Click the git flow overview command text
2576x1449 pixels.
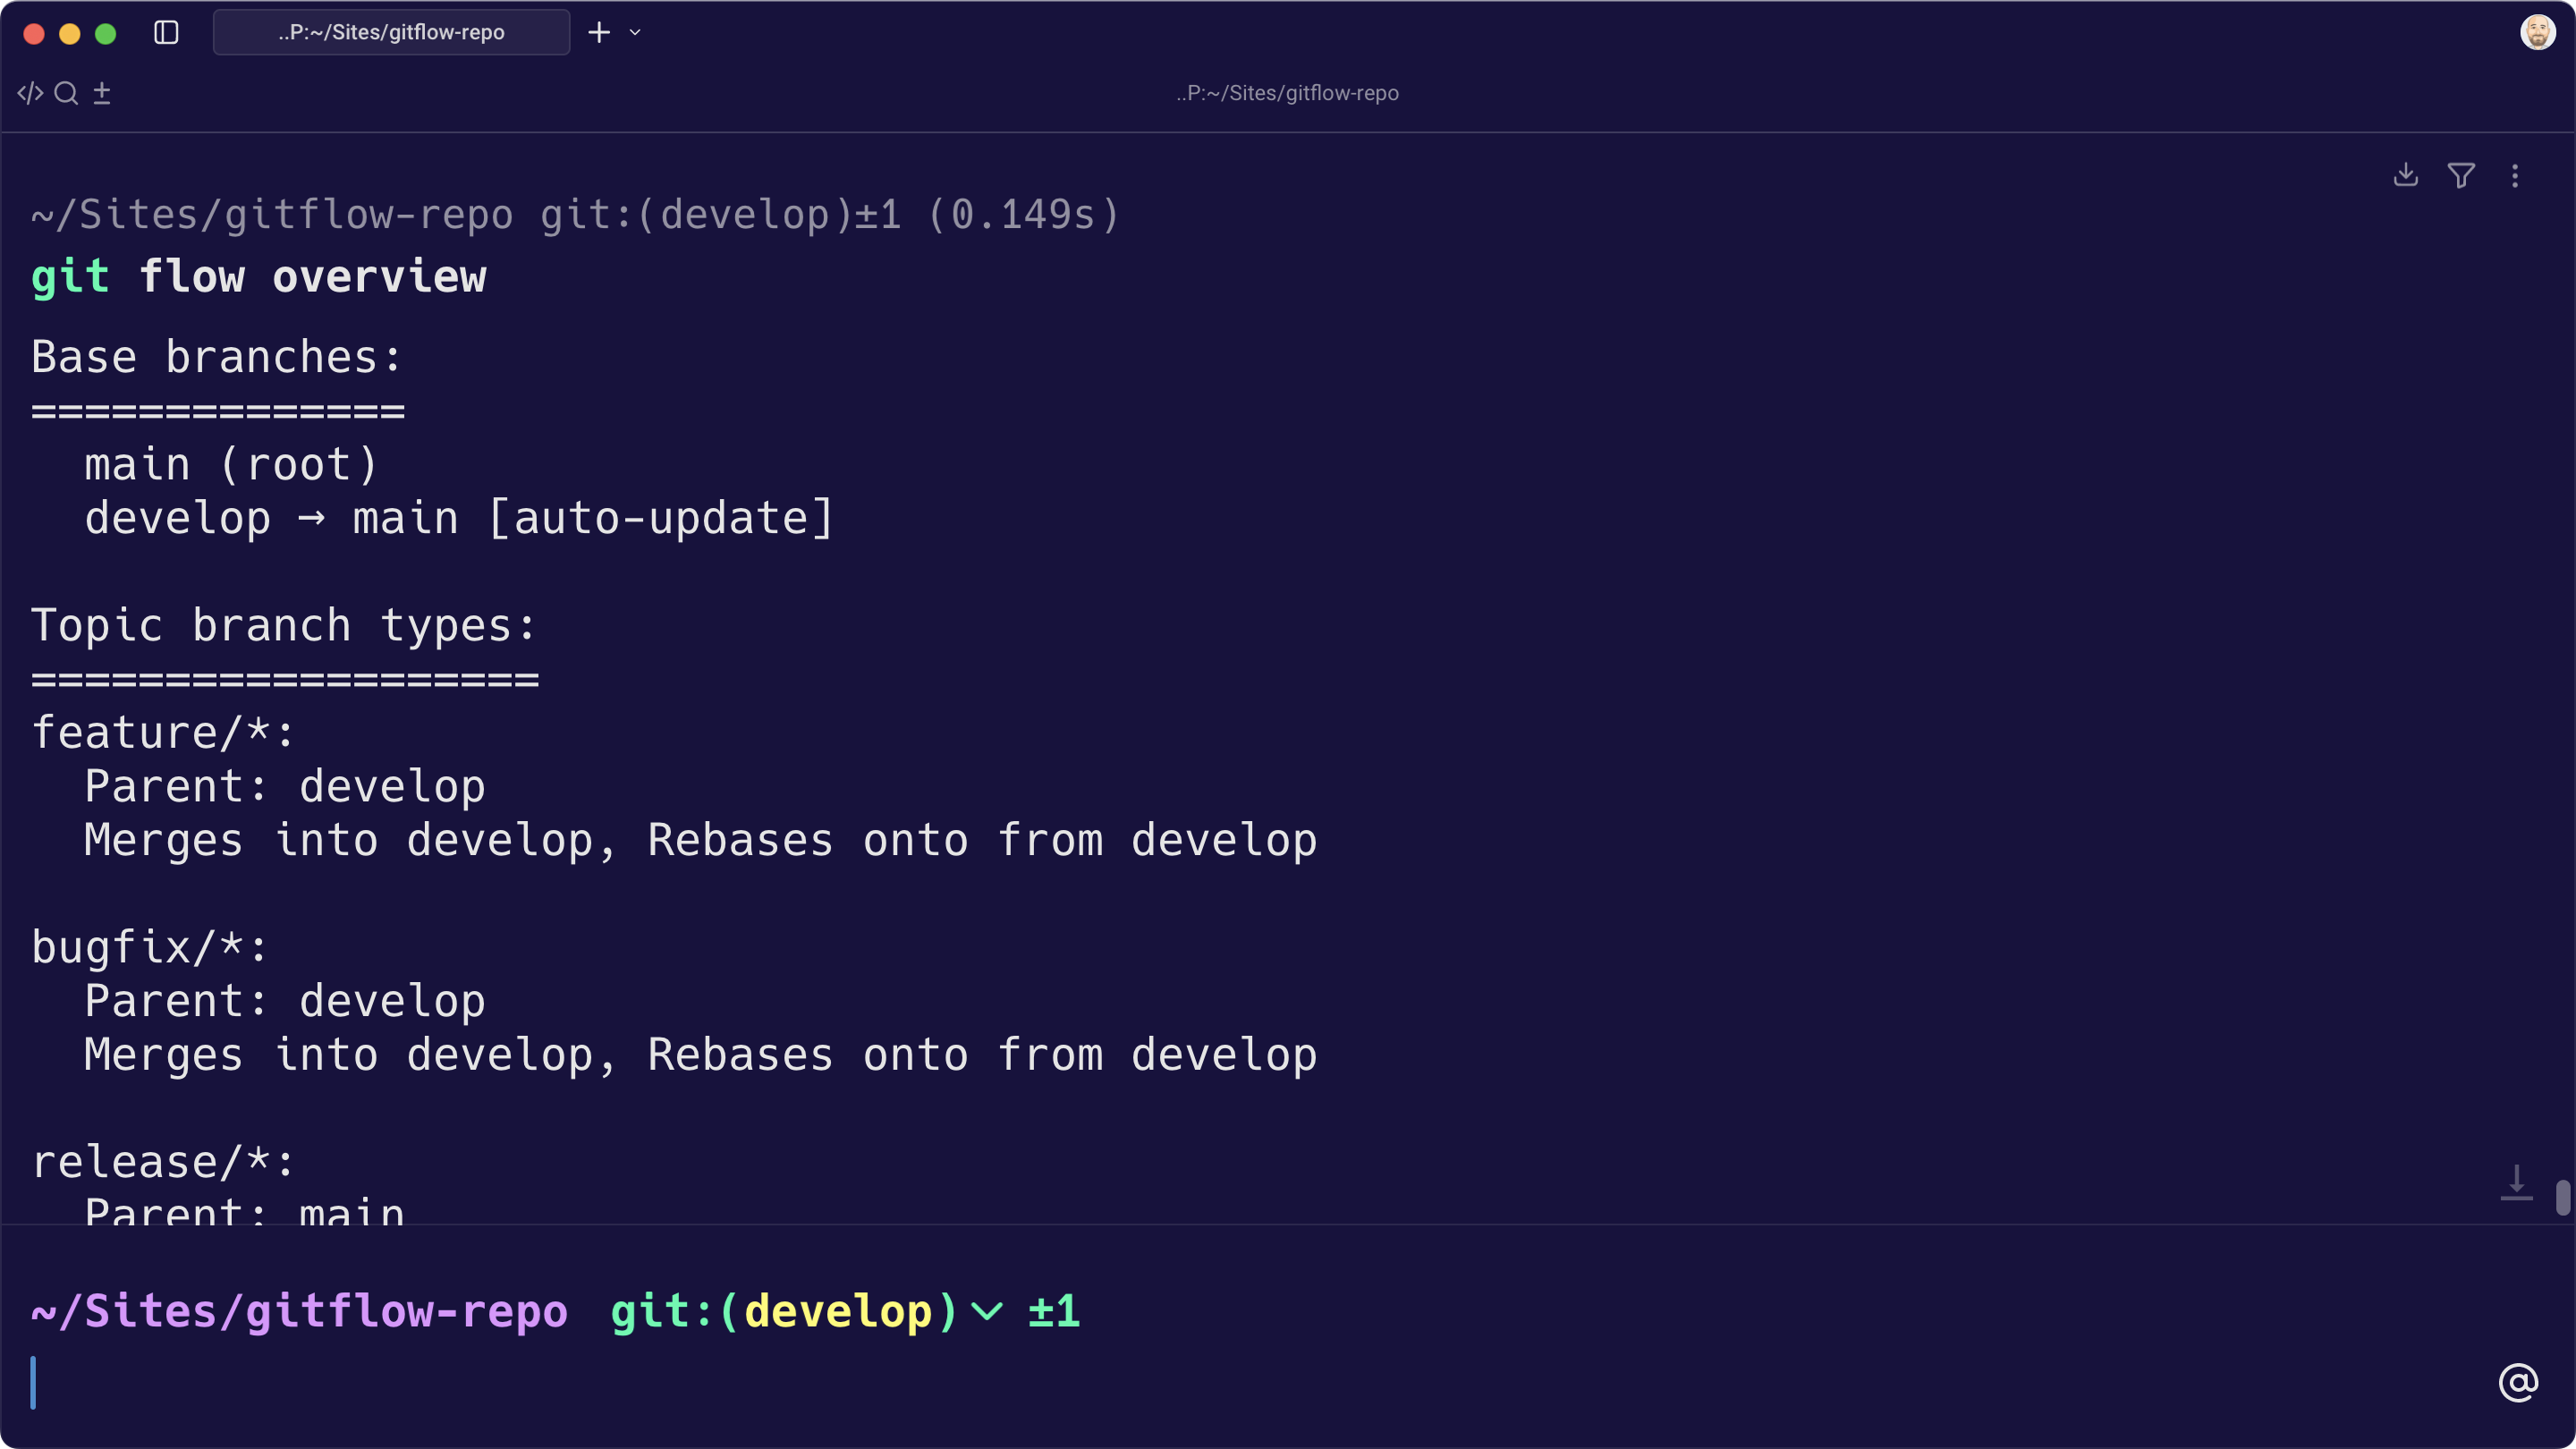(x=259, y=277)
